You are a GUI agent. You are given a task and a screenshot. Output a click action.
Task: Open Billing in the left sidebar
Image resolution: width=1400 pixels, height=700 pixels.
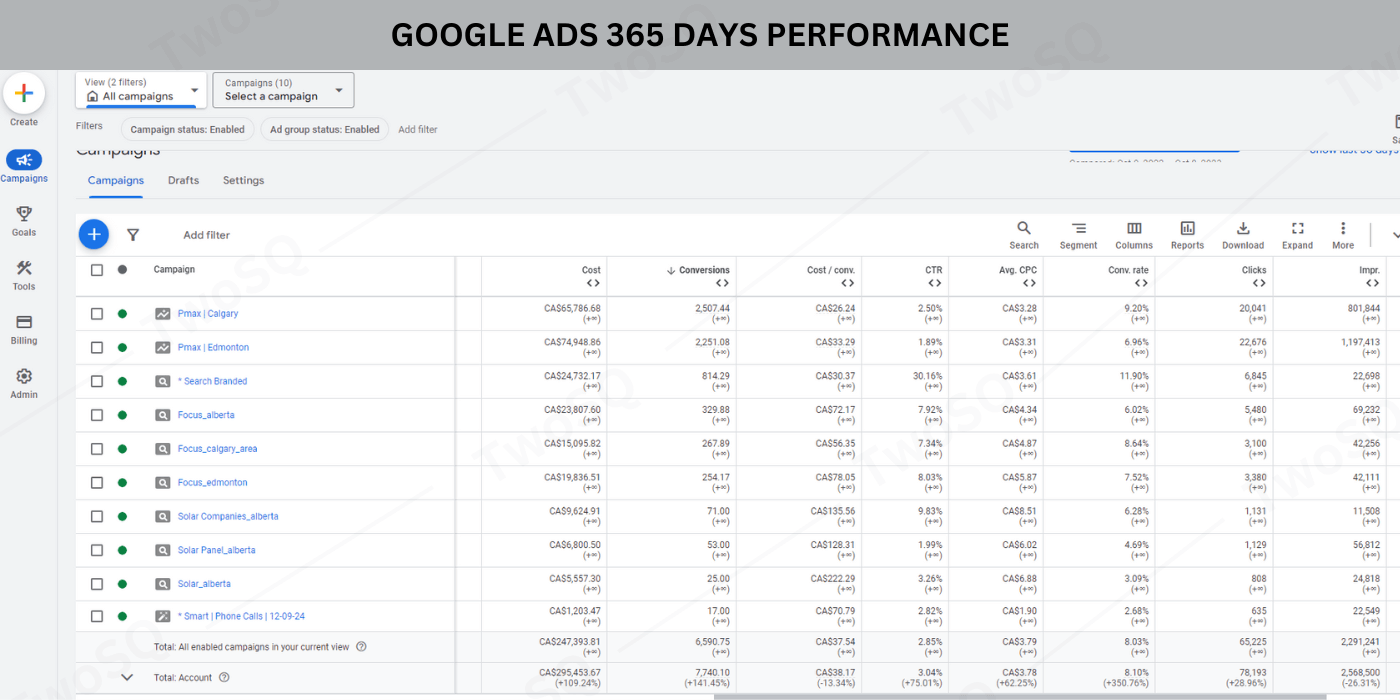click(24, 328)
